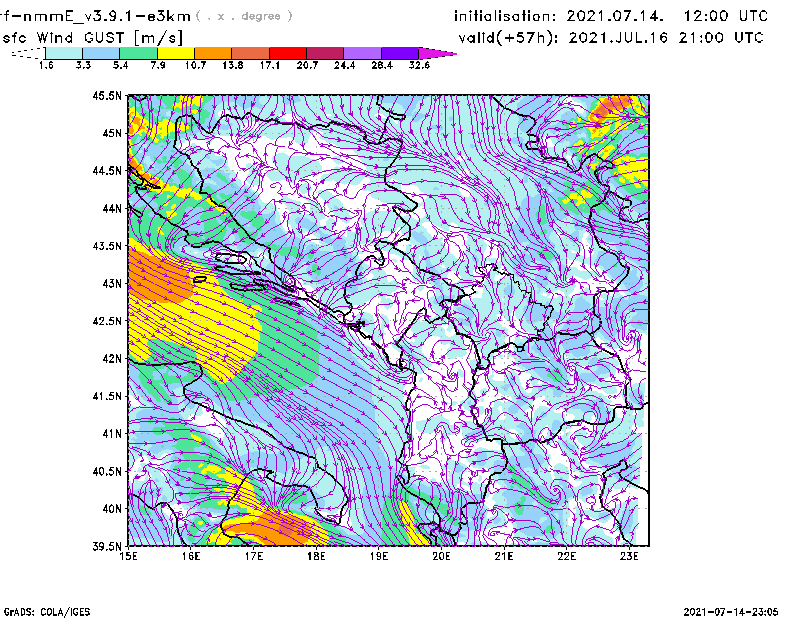Click the light purple legend swatch (24.4–28.4)

(x=363, y=53)
